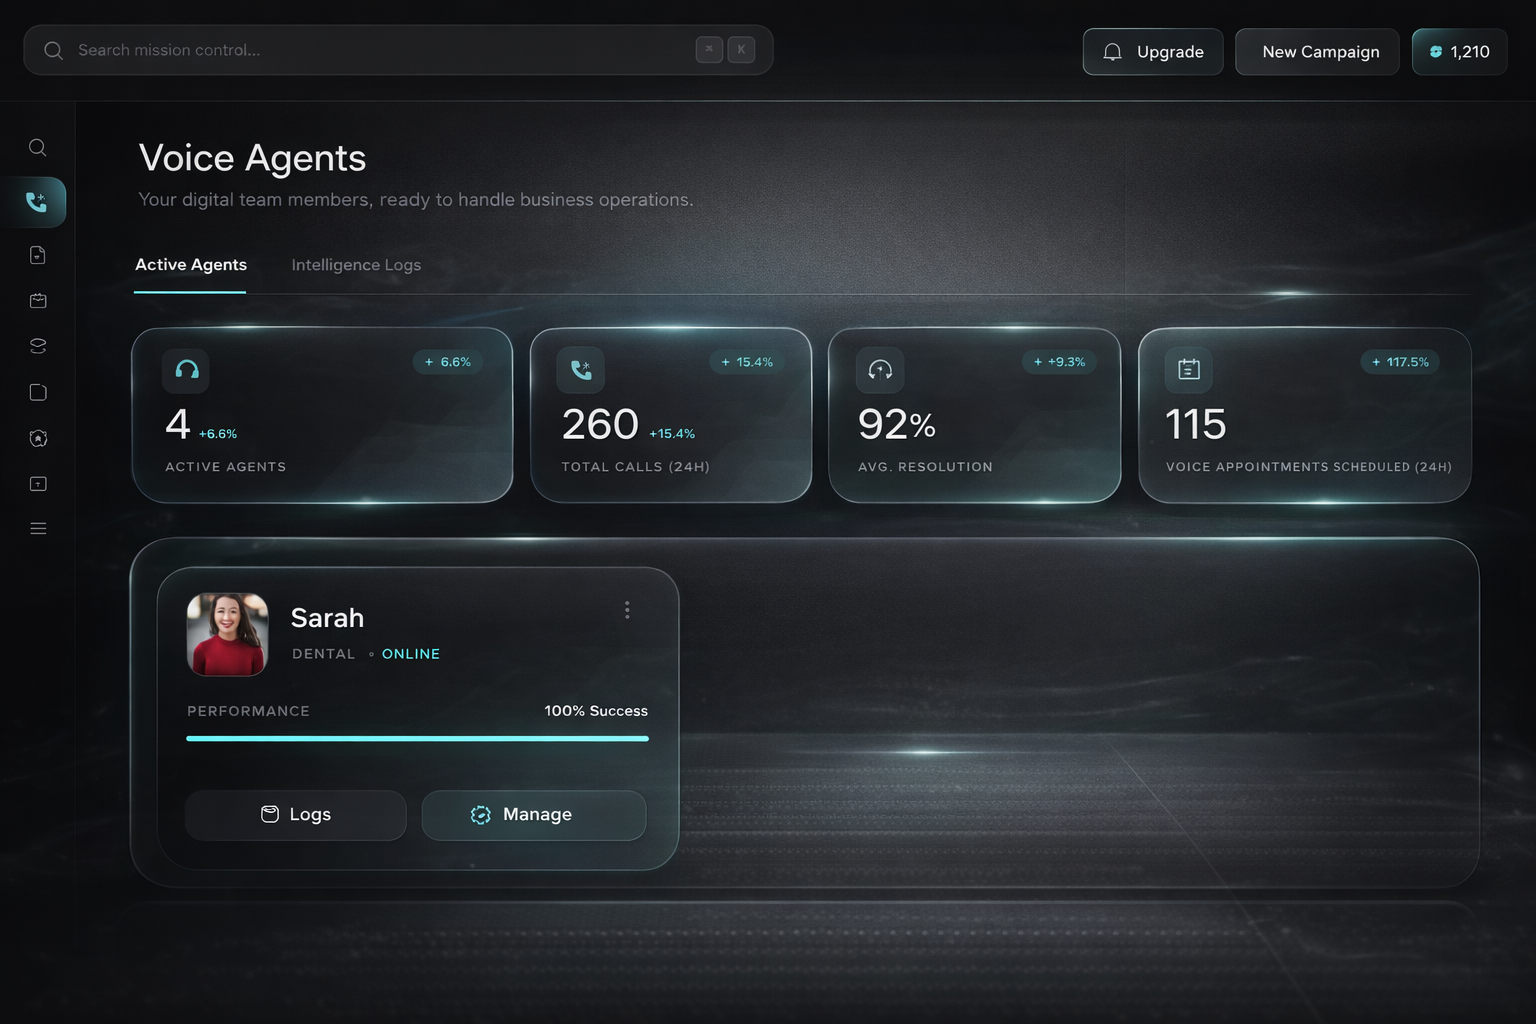Expand the +117.5% badge on appointments card
This screenshot has height=1024, width=1536.
[x=1400, y=362]
